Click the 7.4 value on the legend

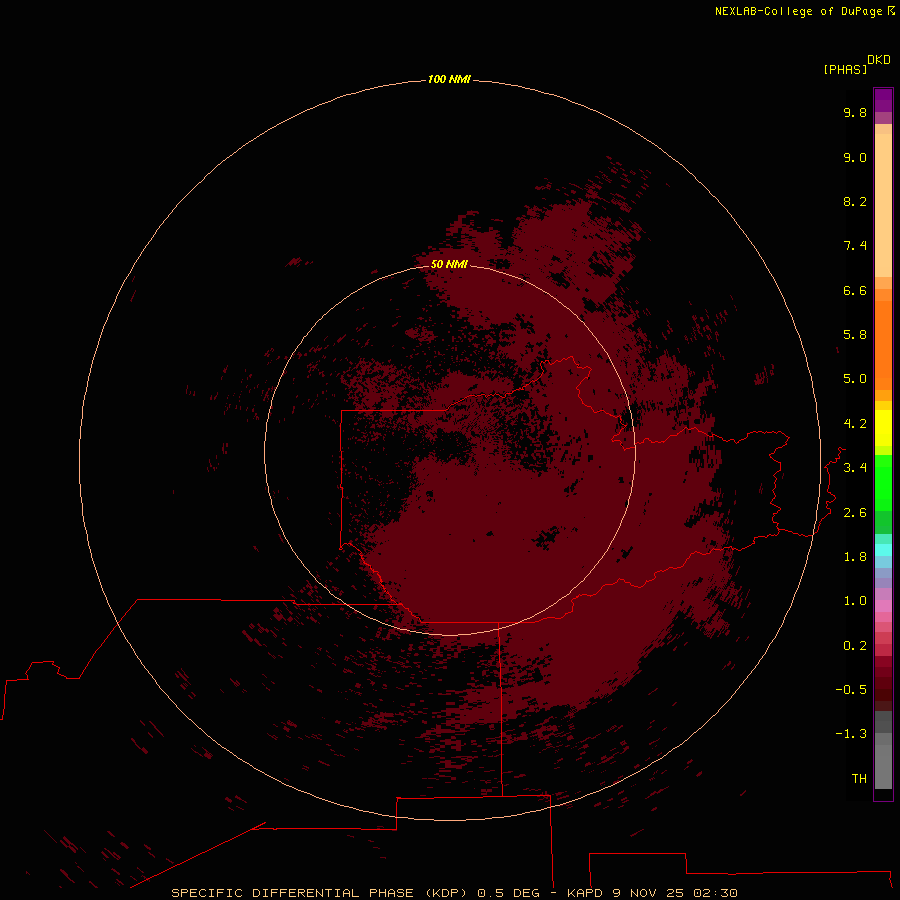(855, 246)
